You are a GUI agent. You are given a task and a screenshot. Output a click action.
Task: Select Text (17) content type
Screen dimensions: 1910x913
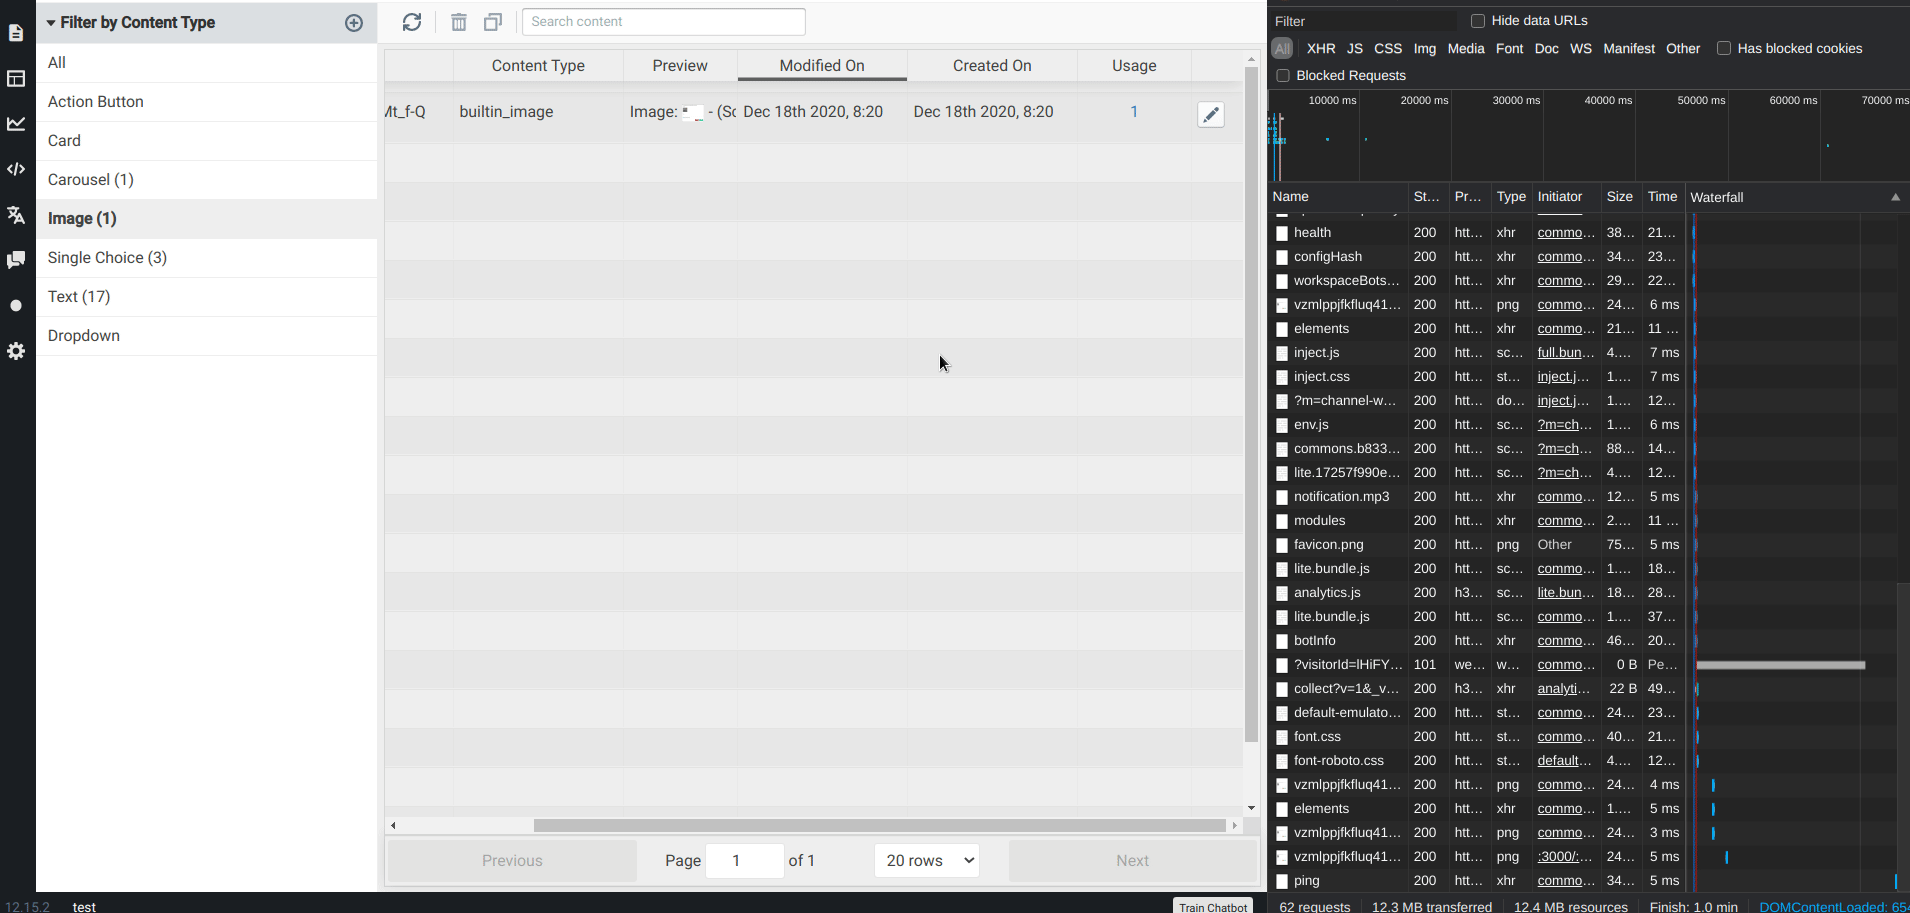point(207,297)
